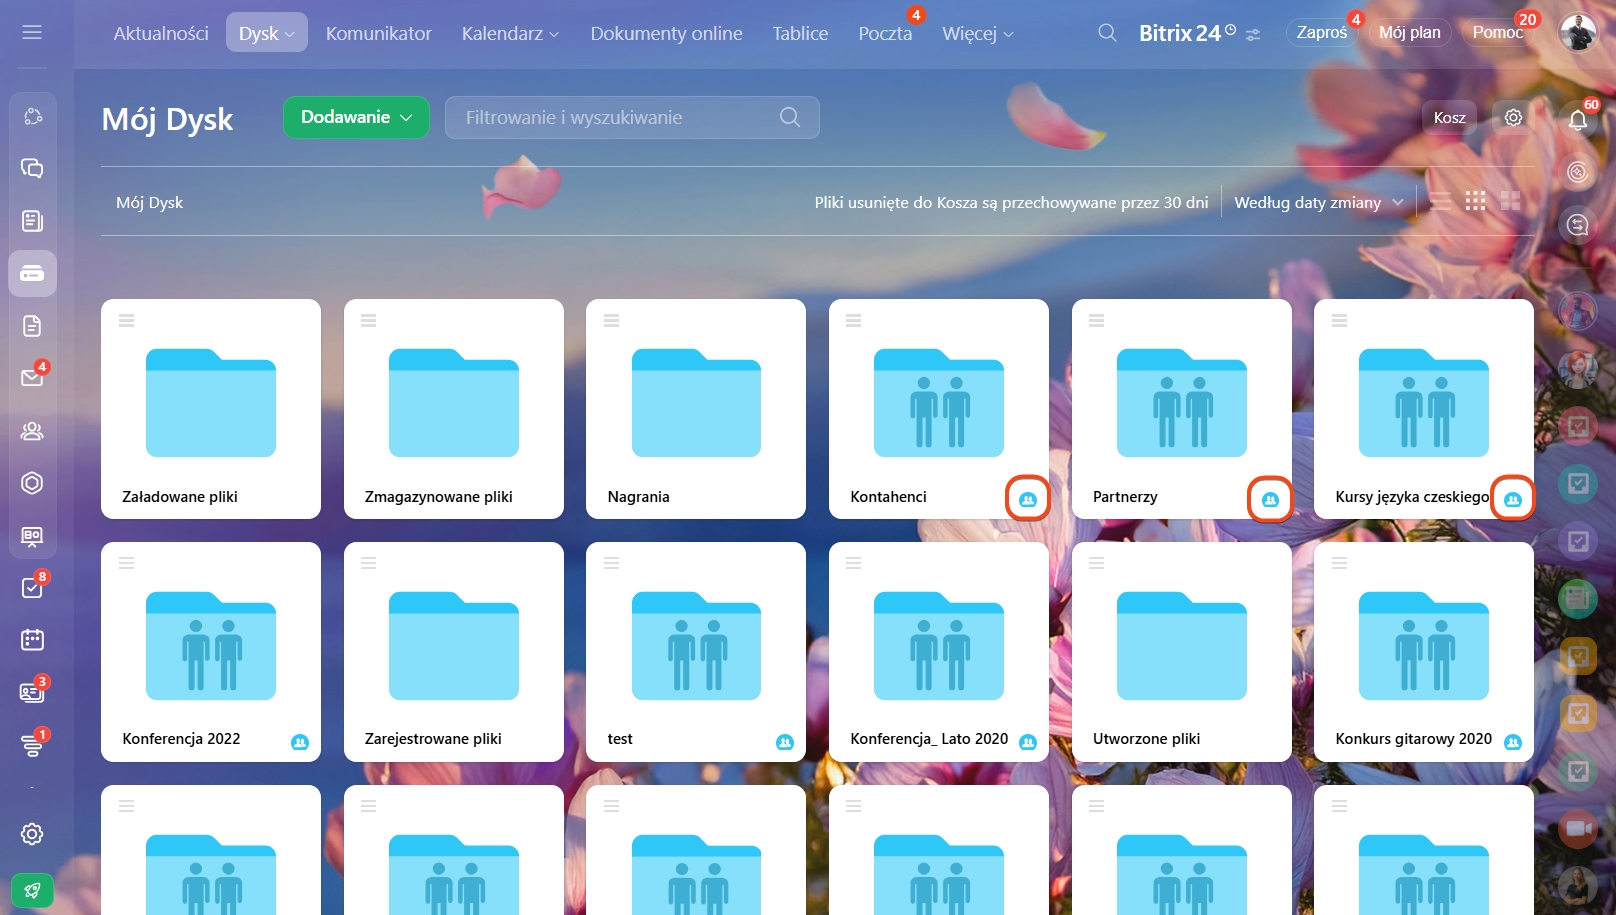Open the hamburger main menu
The image size is (1616, 915).
[32, 33]
